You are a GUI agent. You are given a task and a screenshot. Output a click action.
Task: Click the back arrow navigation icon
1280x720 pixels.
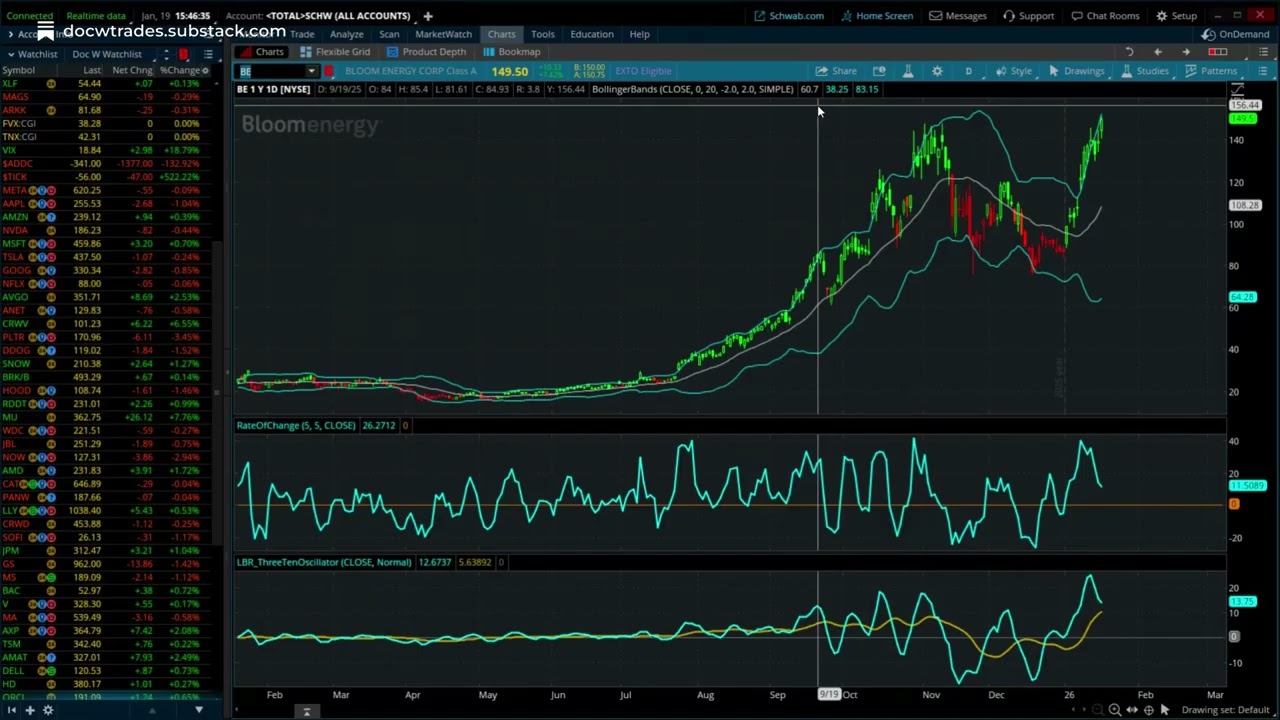click(x=1158, y=52)
